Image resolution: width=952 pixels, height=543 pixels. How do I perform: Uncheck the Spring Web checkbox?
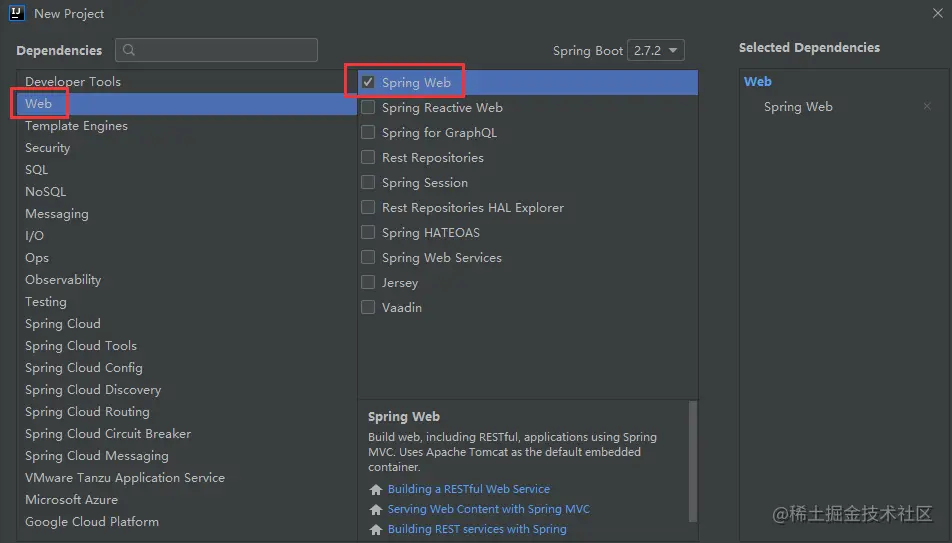click(368, 82)
